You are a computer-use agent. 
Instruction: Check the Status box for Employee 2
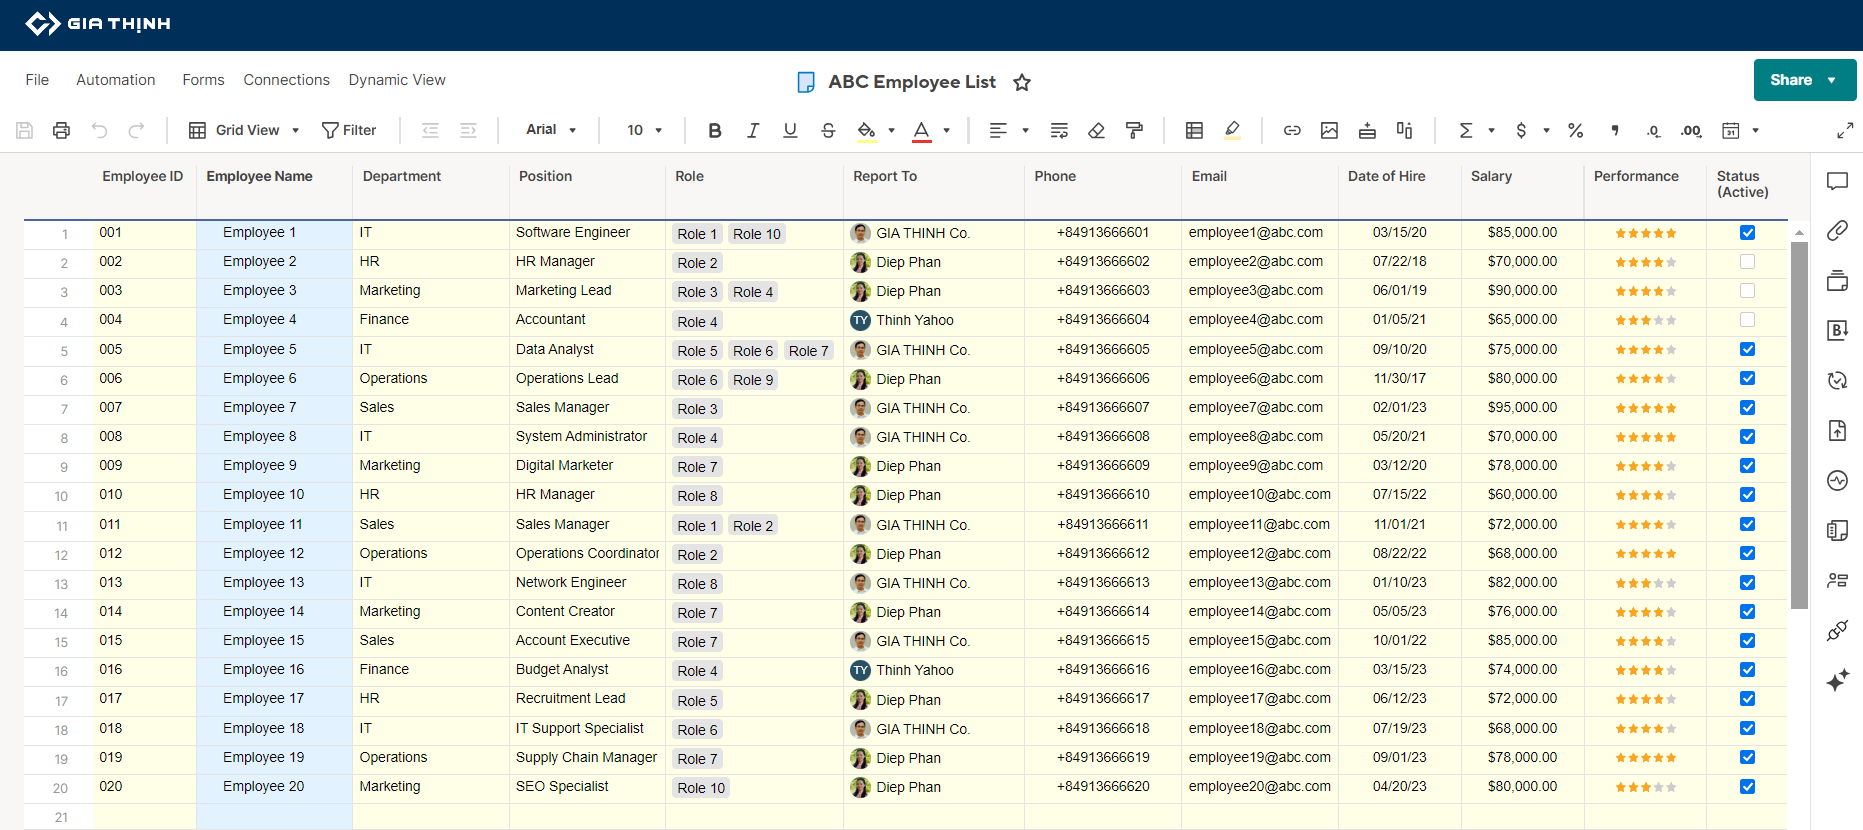point(1747,262)
